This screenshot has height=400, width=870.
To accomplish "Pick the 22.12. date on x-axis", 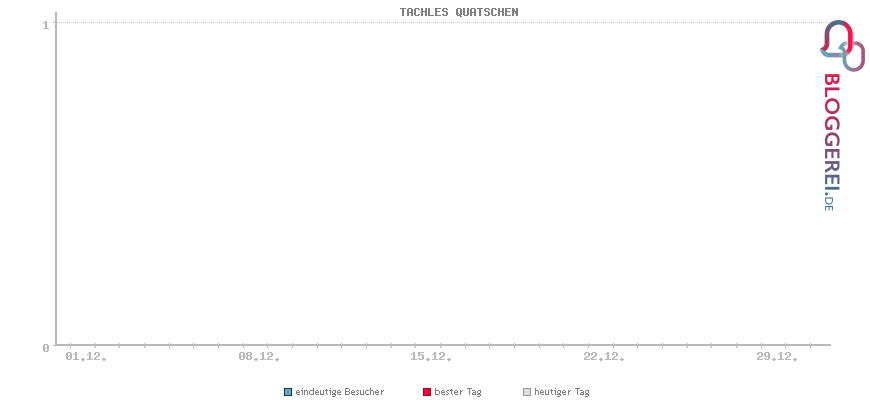I will click(604, 356).
